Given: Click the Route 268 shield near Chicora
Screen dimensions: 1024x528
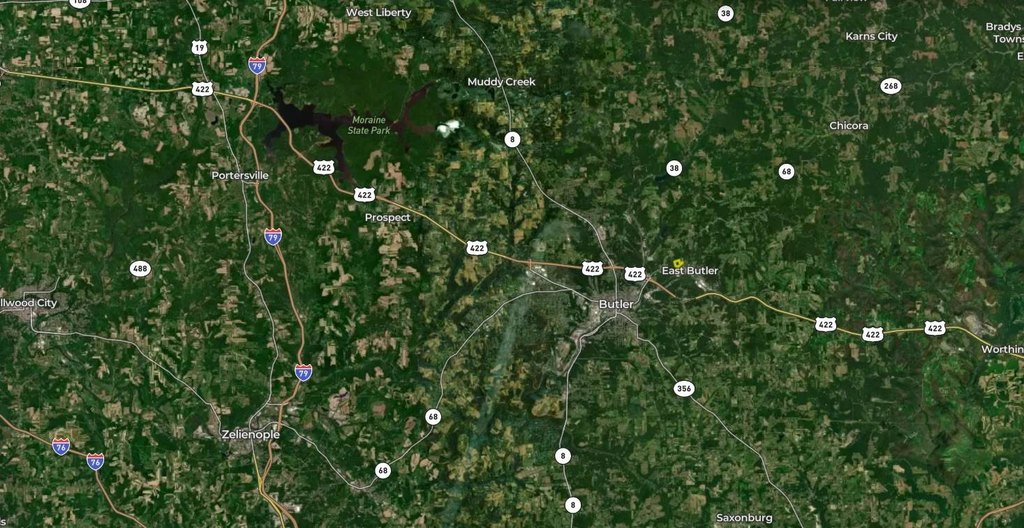Looking at the screenshot, I should pos(891,86).
